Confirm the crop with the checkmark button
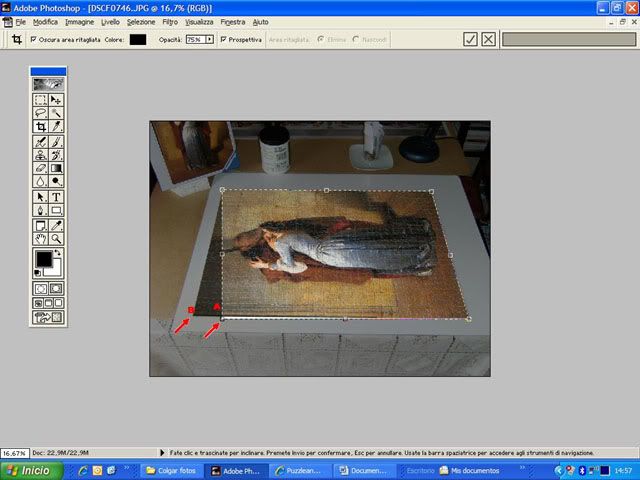 470,39
